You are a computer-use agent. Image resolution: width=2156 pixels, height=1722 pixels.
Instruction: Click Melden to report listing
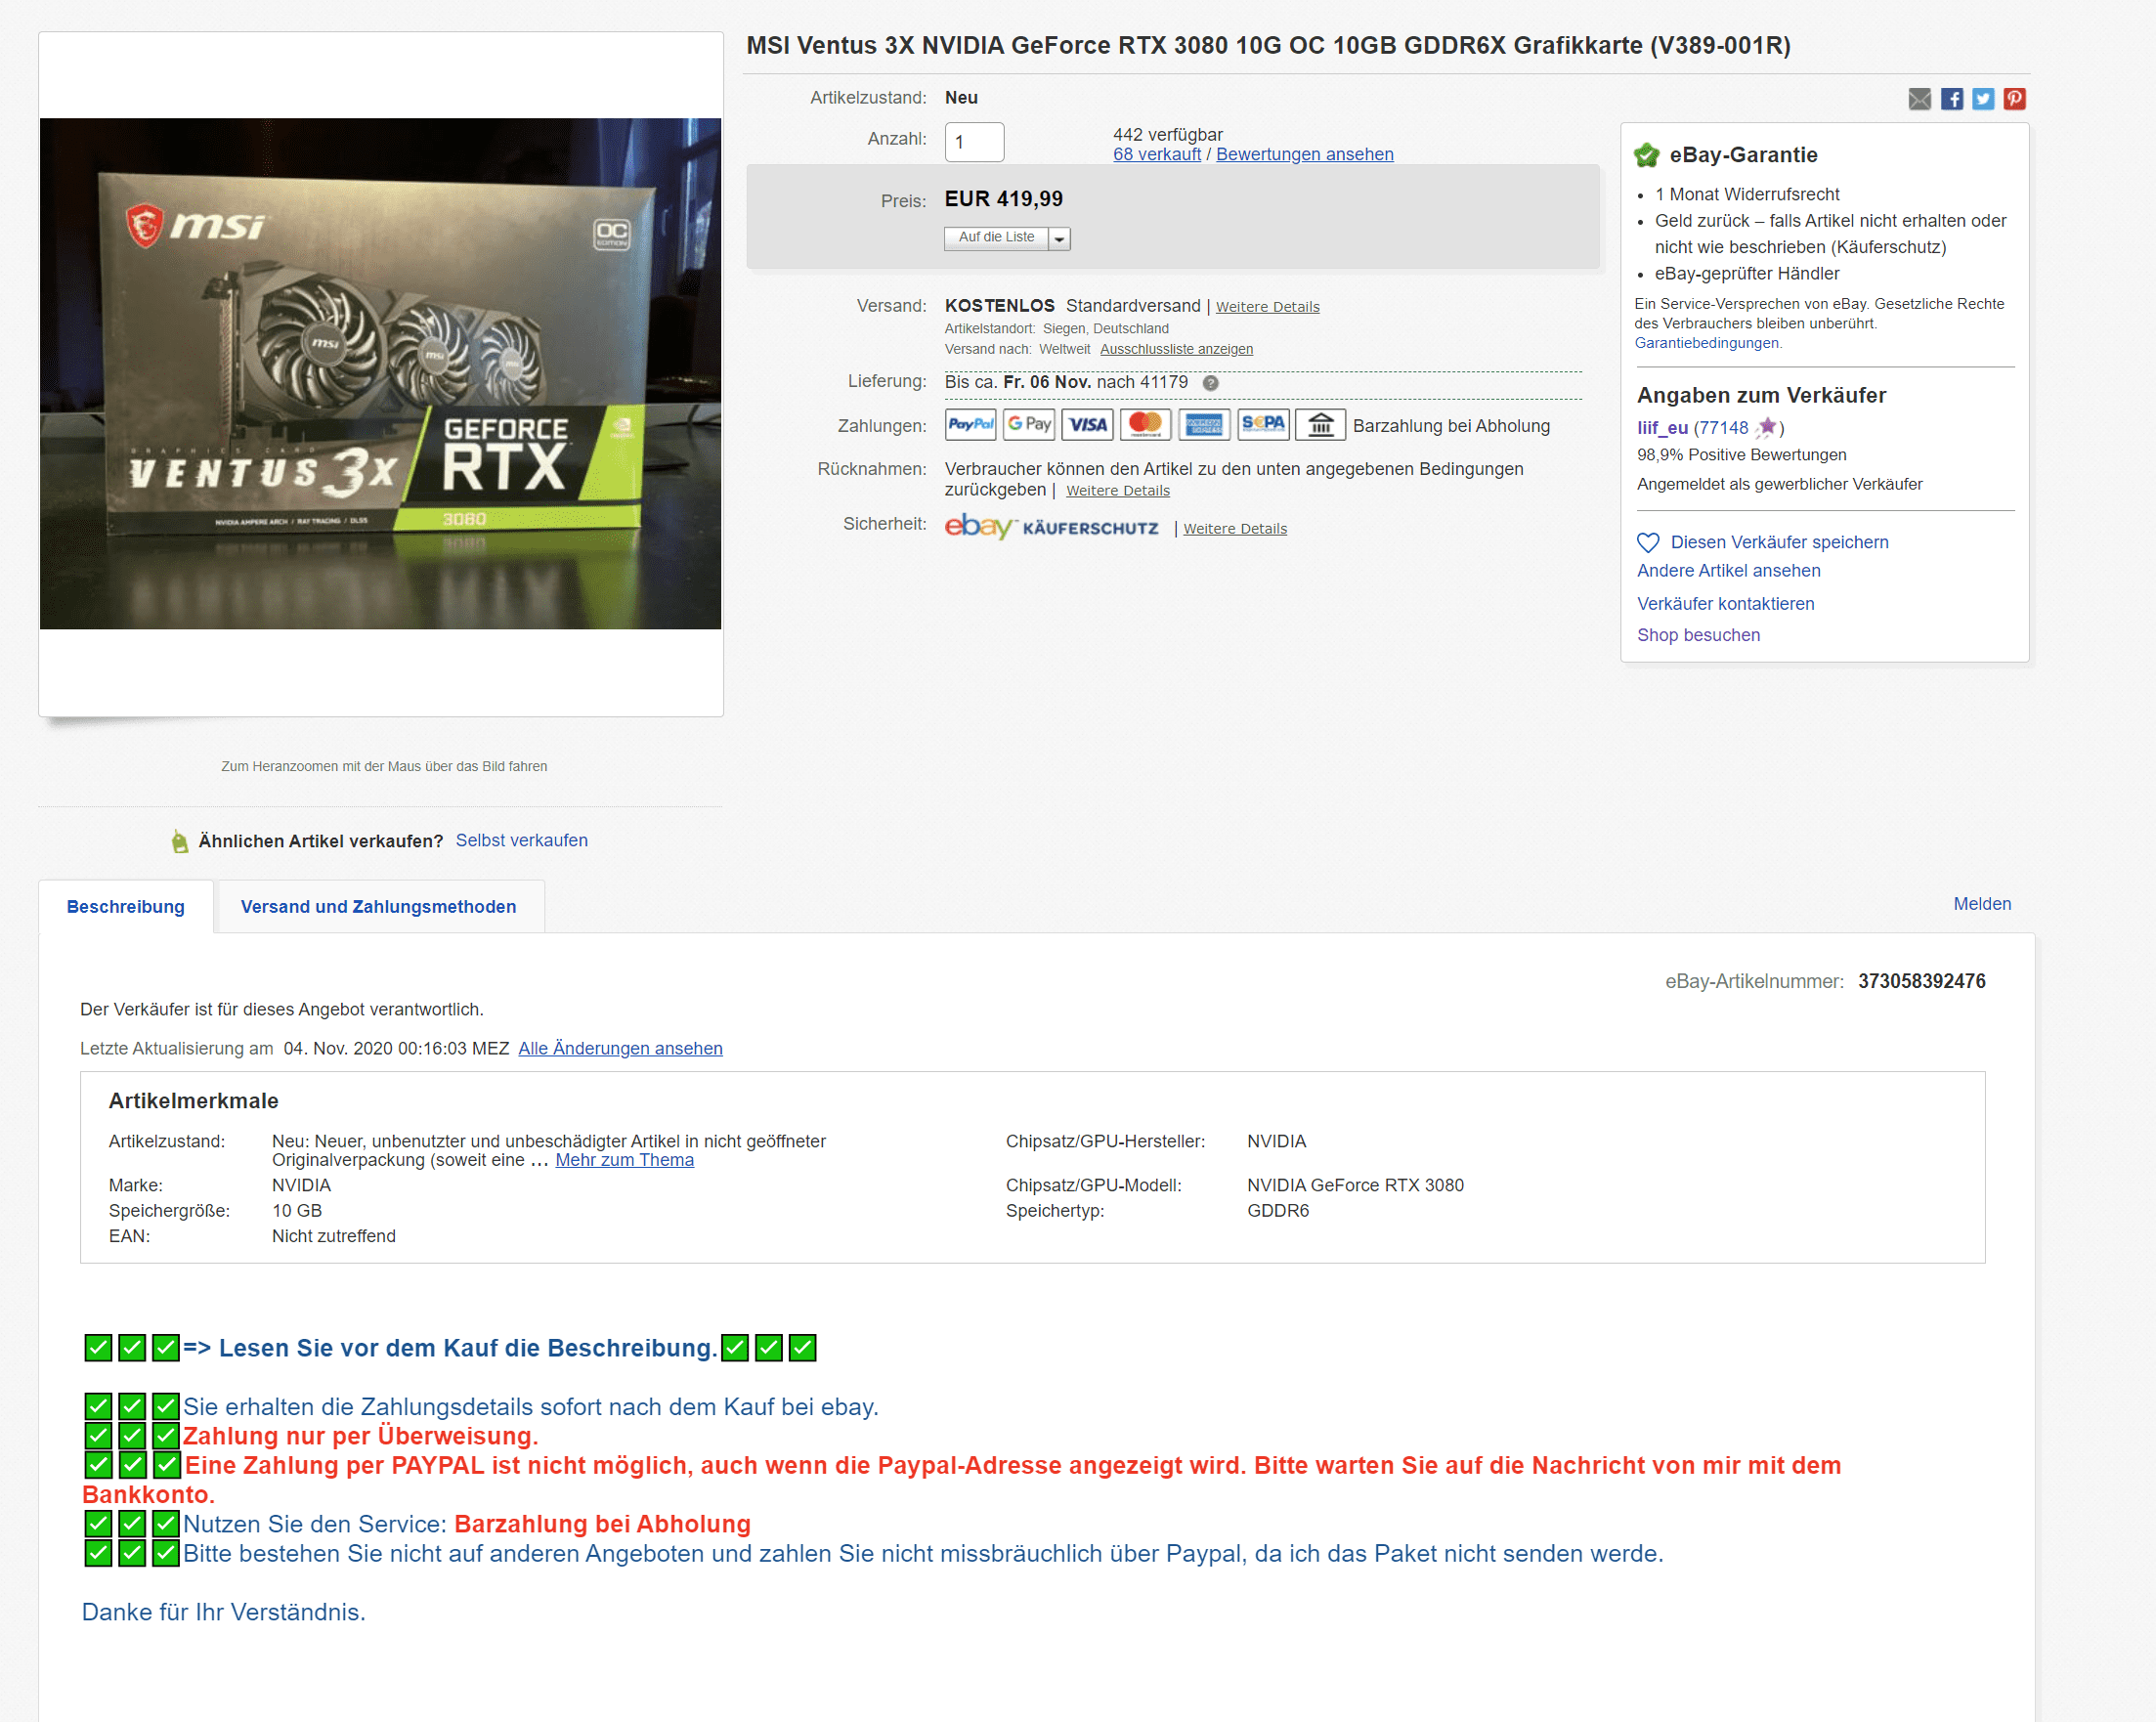1982,903
